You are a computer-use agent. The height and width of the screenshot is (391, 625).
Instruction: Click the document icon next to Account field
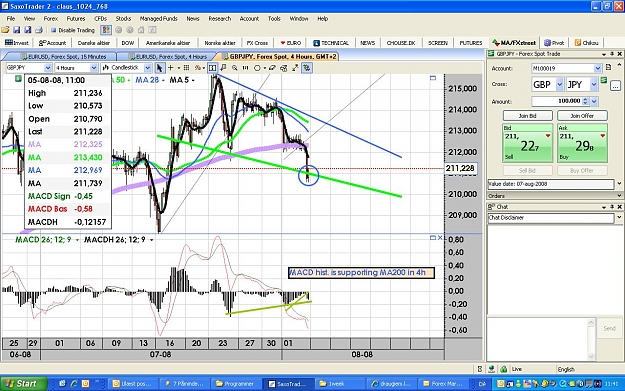[x=608, y=67]
